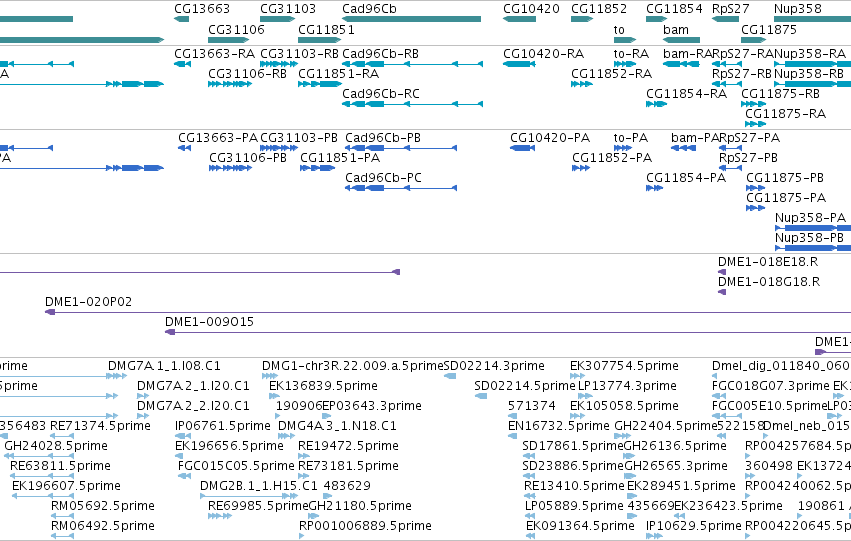This screenshot has height=541, width=851.
Task: Click the CG13663 gene label
Action: (202, 9)
